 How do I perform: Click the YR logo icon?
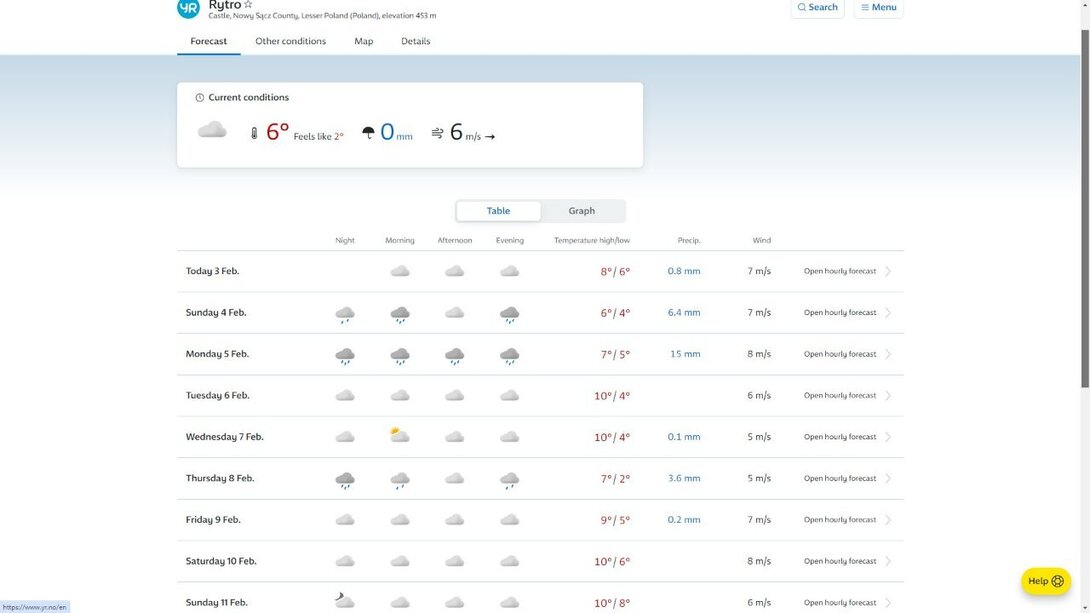[x=188, y=7]
